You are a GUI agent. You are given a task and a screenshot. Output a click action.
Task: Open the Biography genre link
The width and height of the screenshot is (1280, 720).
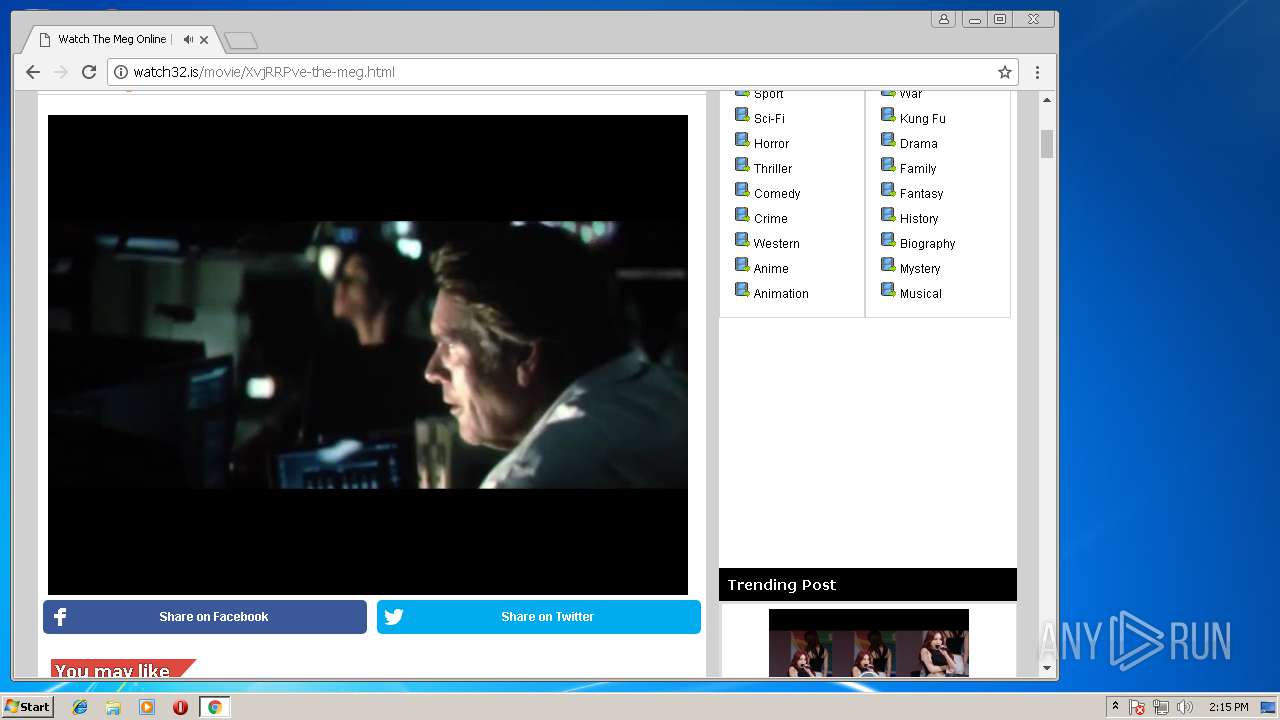point(928,244)
